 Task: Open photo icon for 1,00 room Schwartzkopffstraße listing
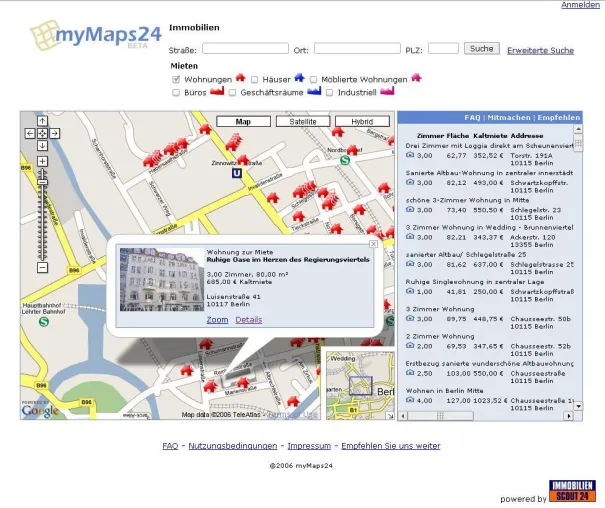410,291
